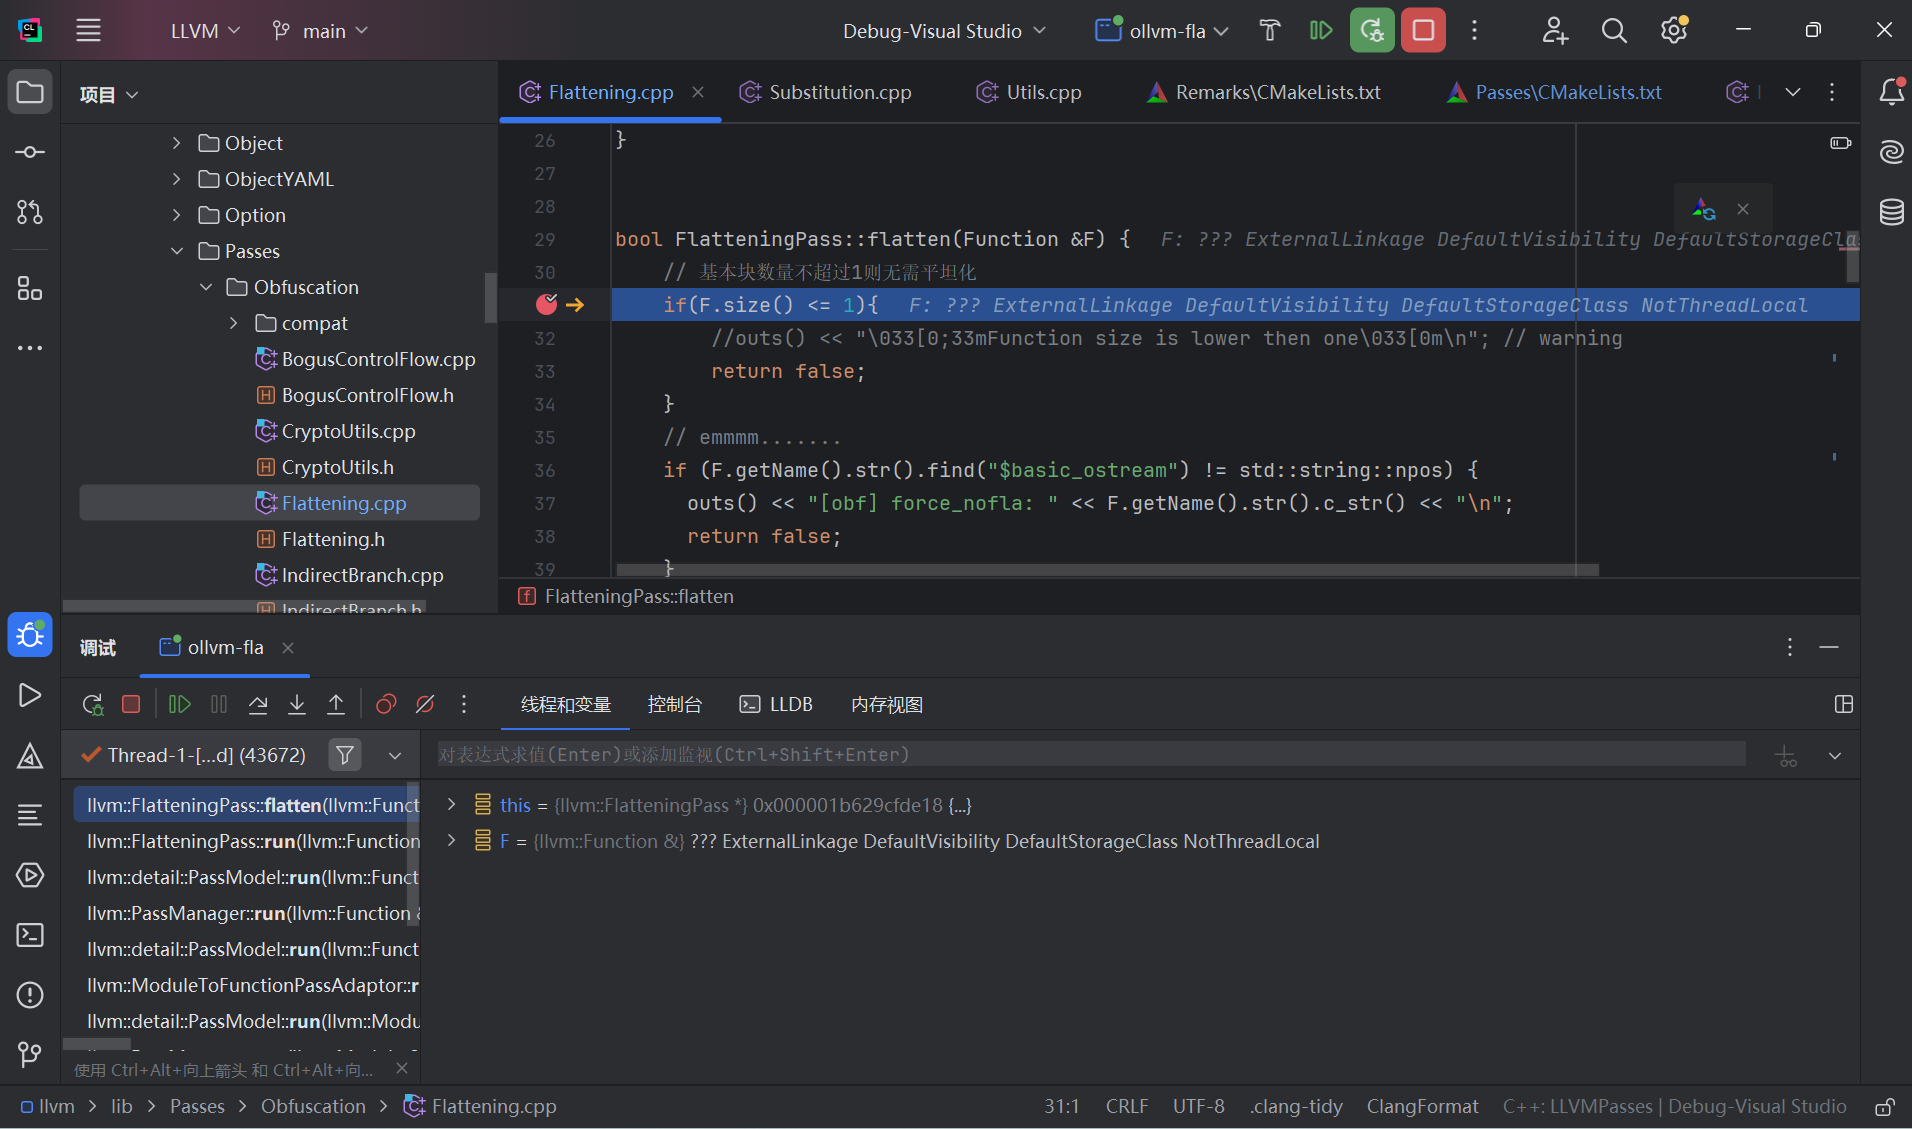Click .clang-tidy in status bar
1912x1129 pixels.
1296,1106
